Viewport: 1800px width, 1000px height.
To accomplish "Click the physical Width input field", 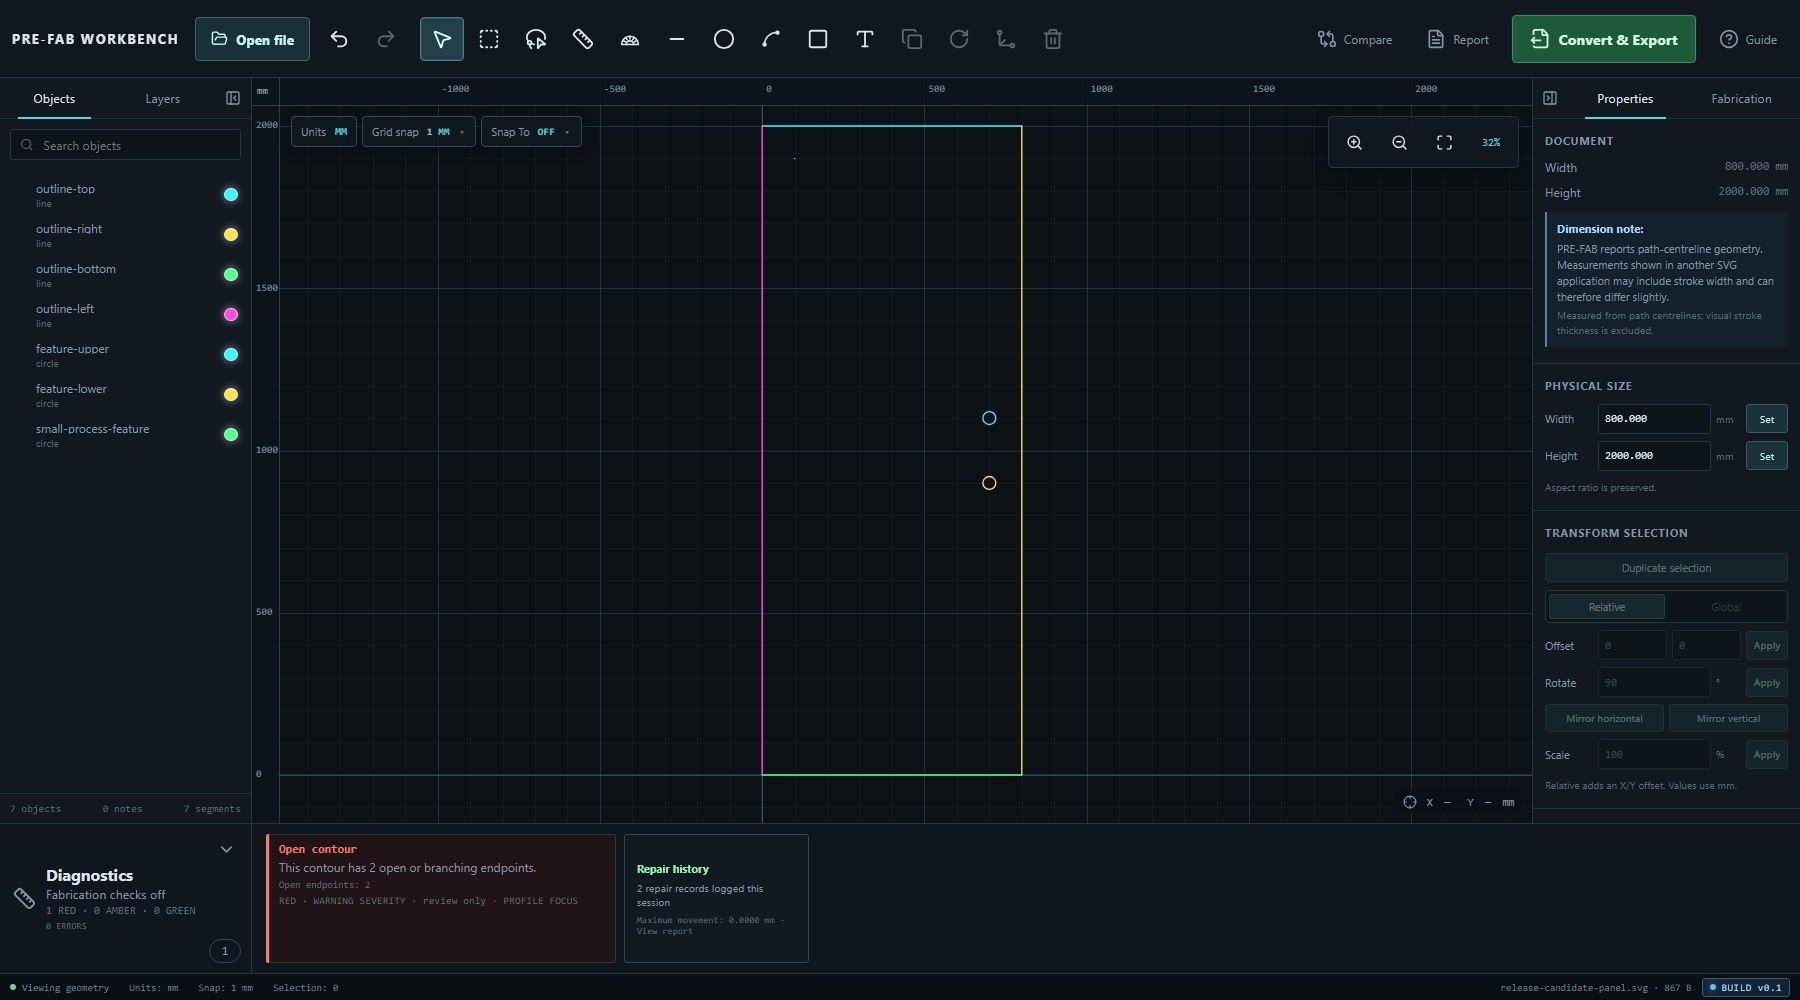I will (1653, 419).
